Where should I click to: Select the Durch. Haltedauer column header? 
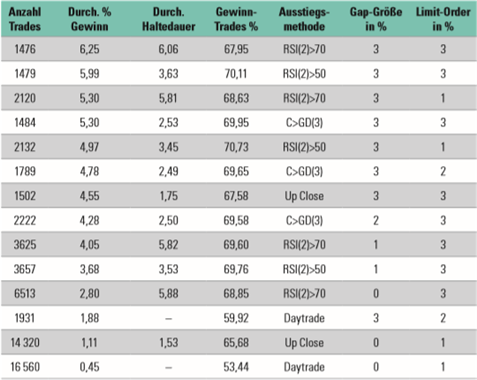click(168, 19)
